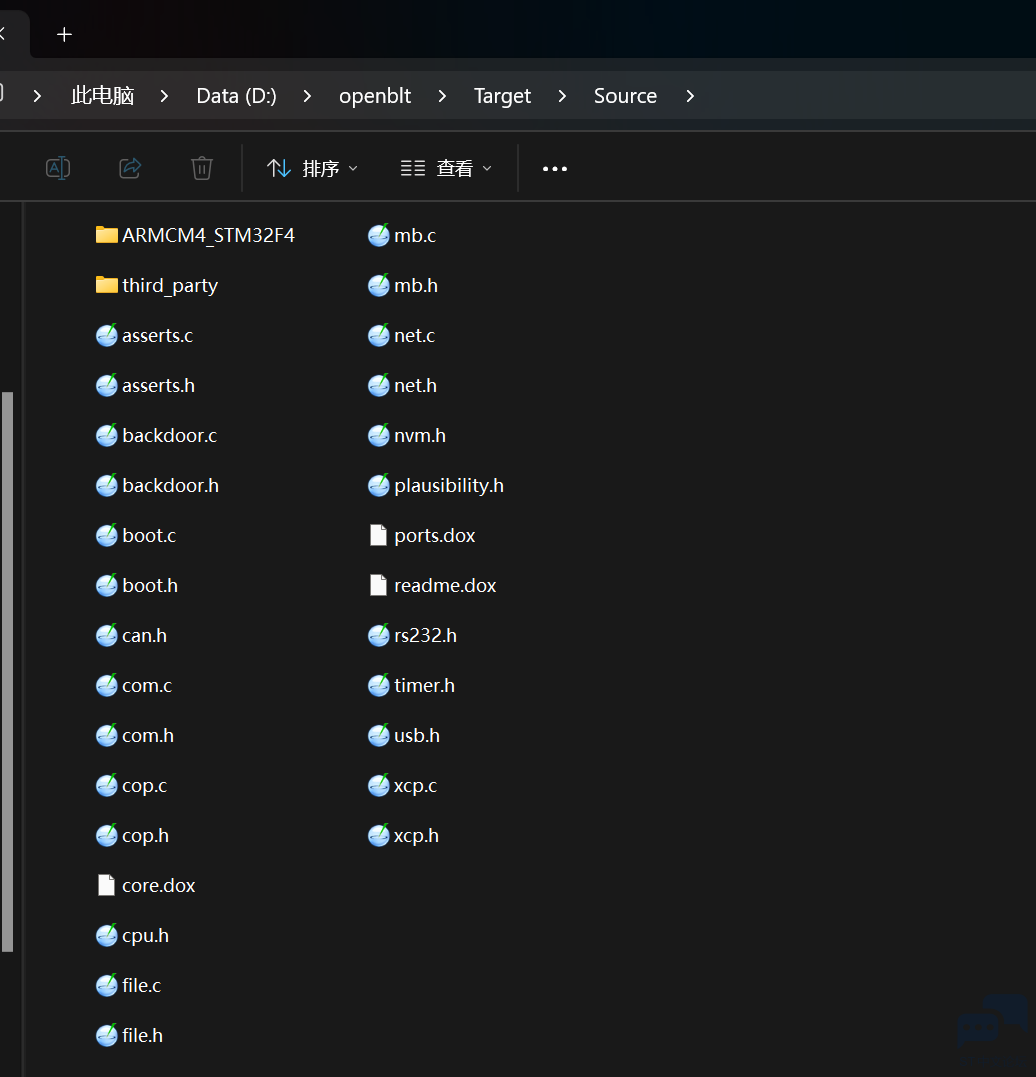The image size is (1036, 1077).
Task: Select the third_party folder icon
Action: 106,285
